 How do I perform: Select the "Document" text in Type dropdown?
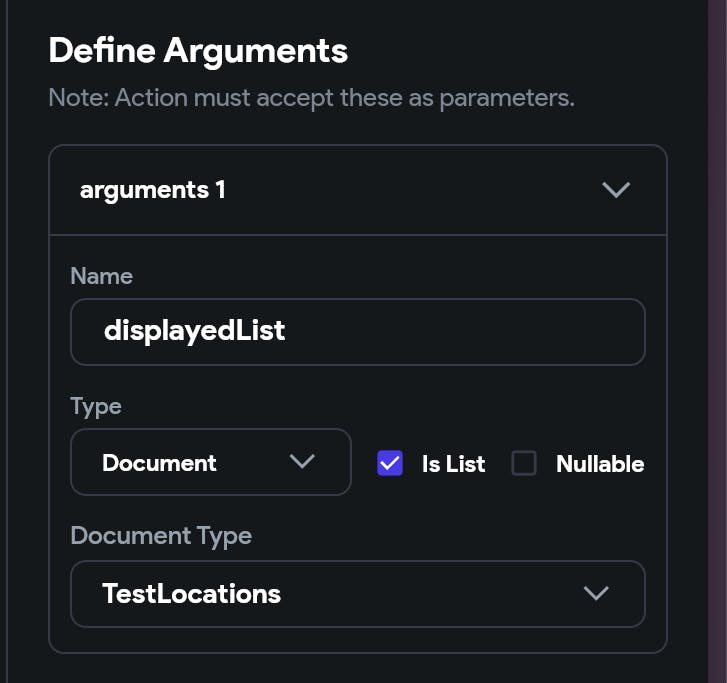tap(159, 463)
